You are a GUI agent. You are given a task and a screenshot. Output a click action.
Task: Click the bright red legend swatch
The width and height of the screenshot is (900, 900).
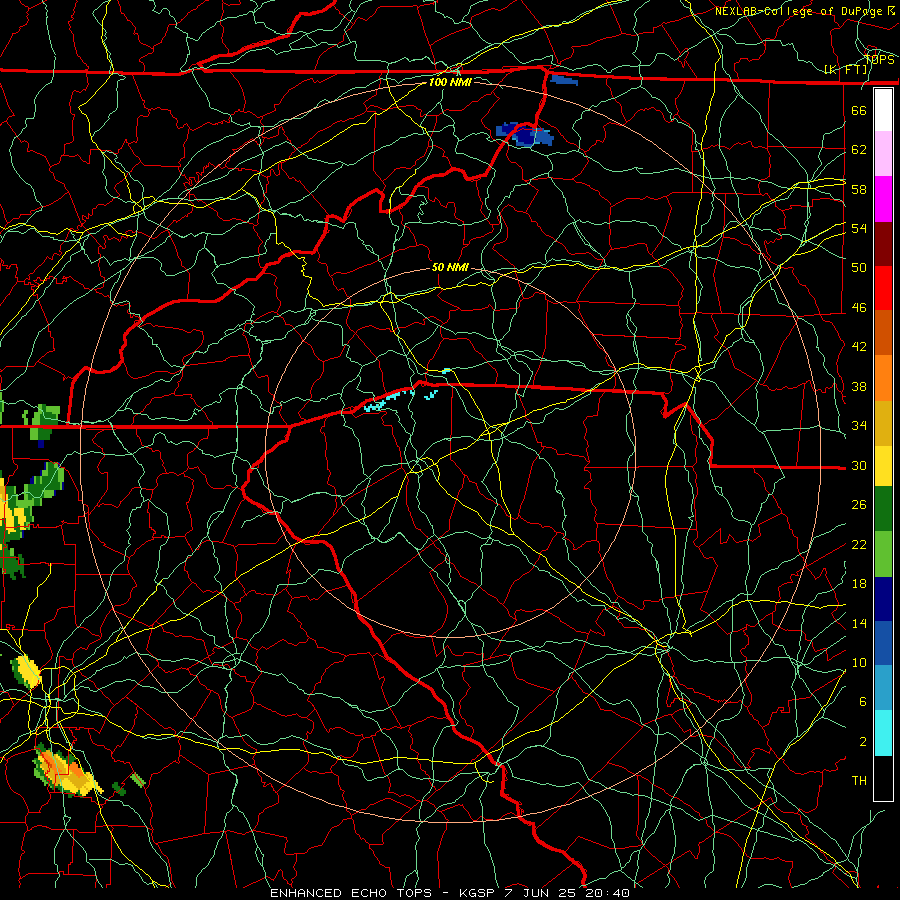(x=883, y=288)
